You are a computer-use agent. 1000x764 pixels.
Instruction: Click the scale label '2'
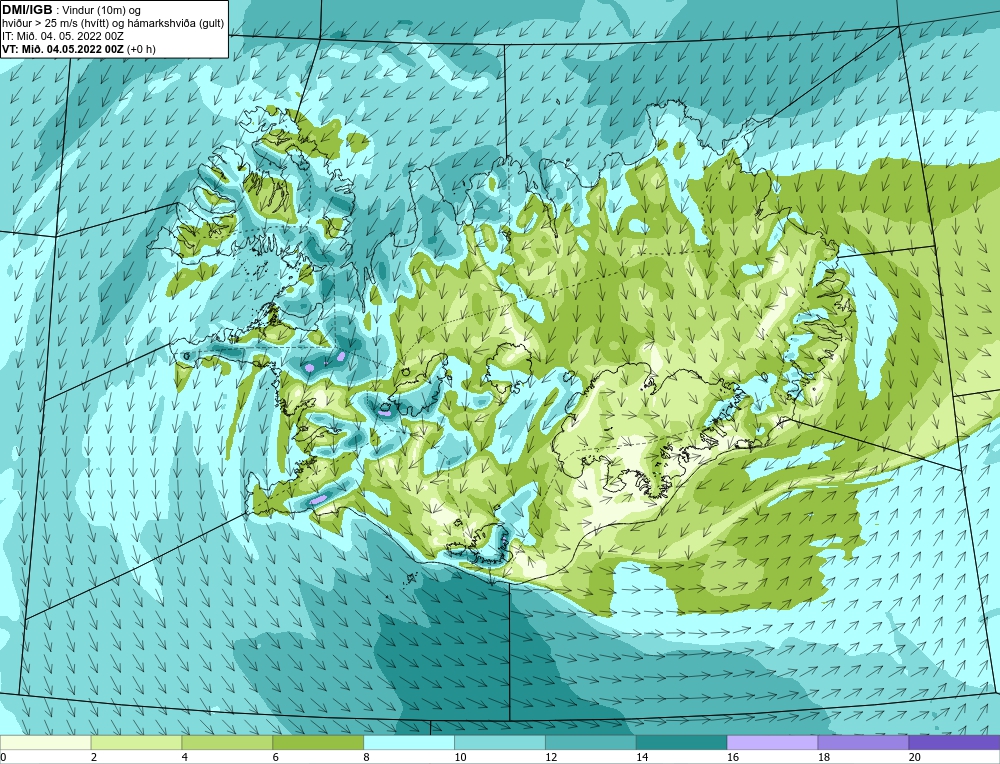pyautogui.click(x=94, y=757)
